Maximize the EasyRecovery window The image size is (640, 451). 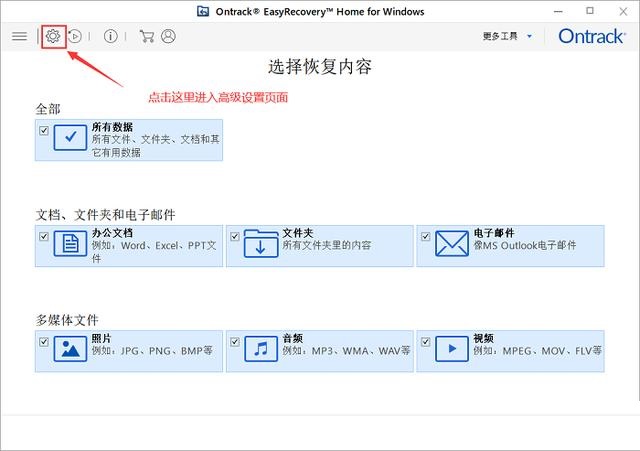(x=590, y=11)
